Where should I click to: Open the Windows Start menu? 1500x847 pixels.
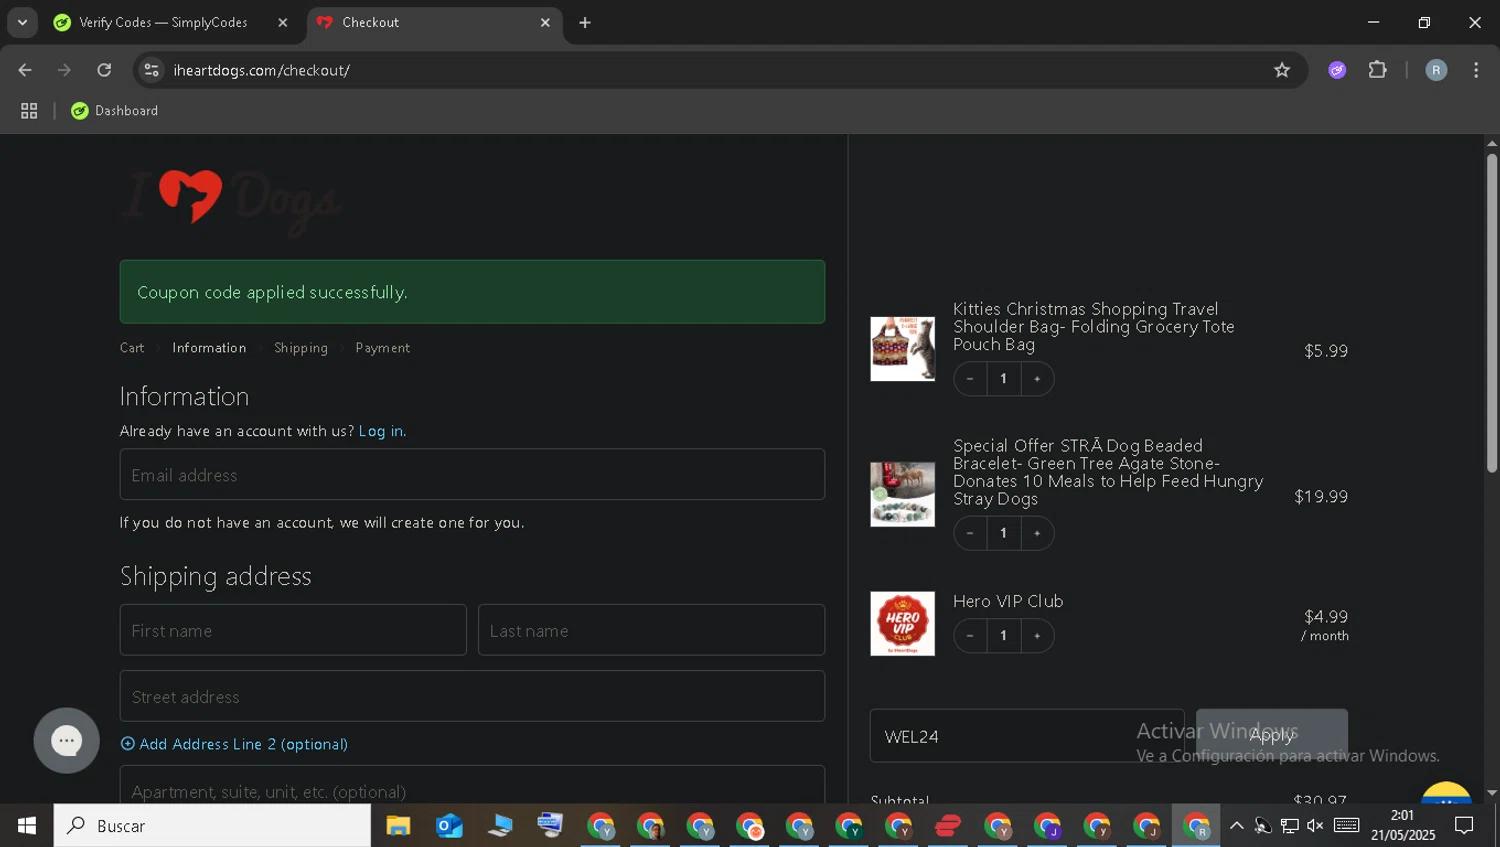coord(27,826)
